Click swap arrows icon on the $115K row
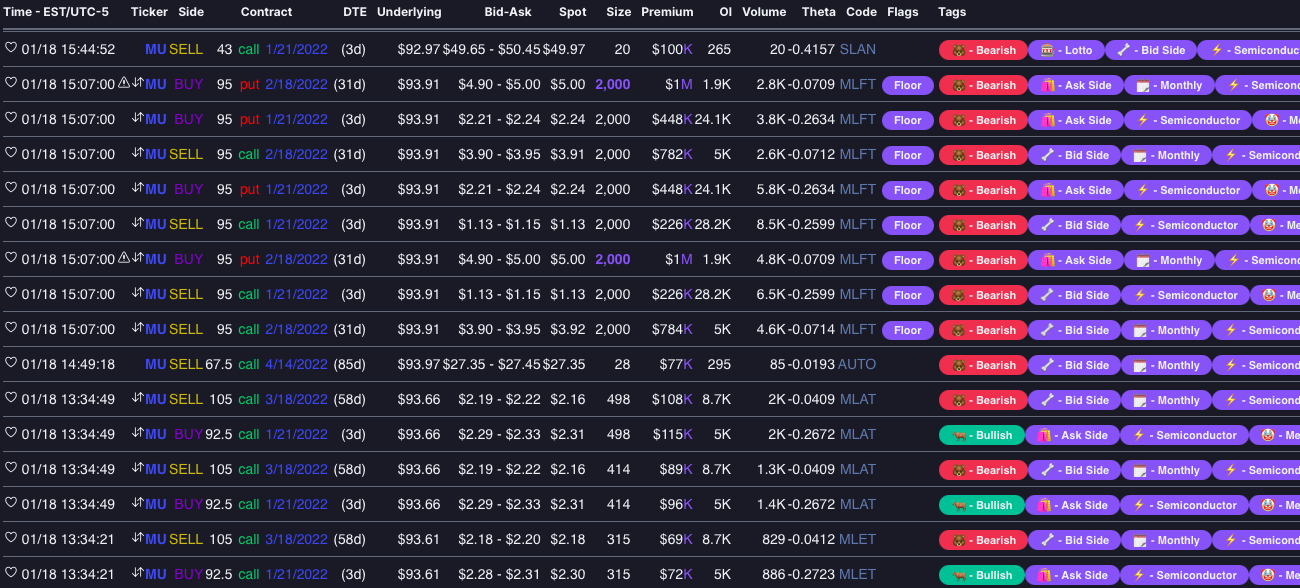This screenshot has width=1300, height=588. pyautogui.click(x=138, y=434)
